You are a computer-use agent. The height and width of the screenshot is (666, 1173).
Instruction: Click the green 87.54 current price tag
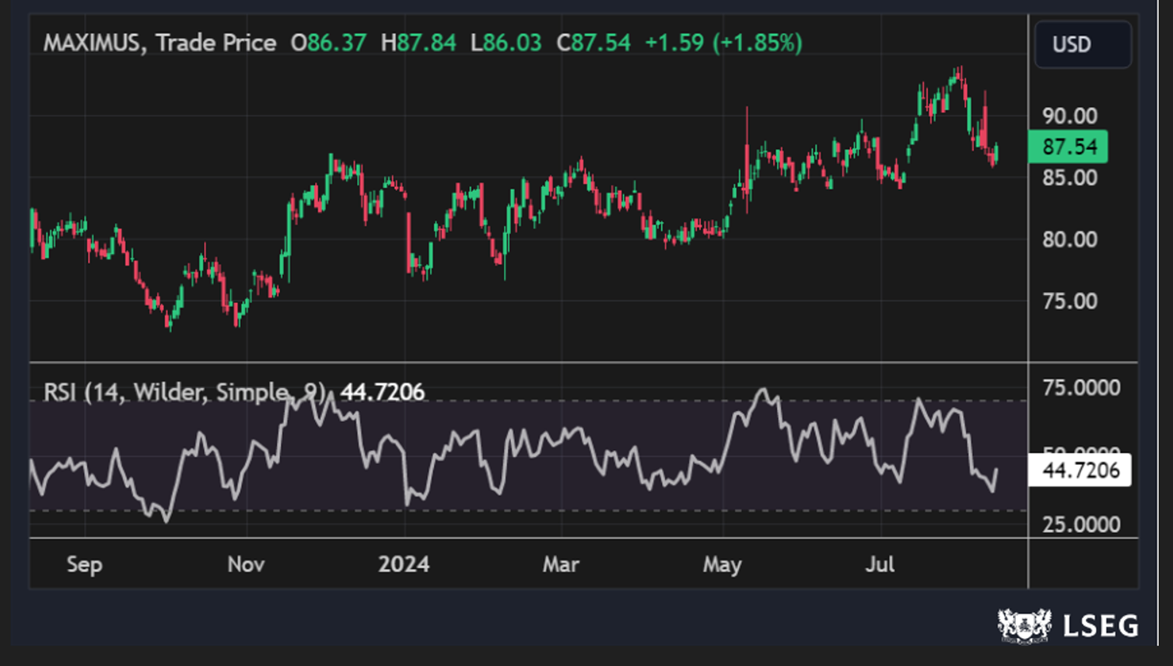tap(1069, 148)
